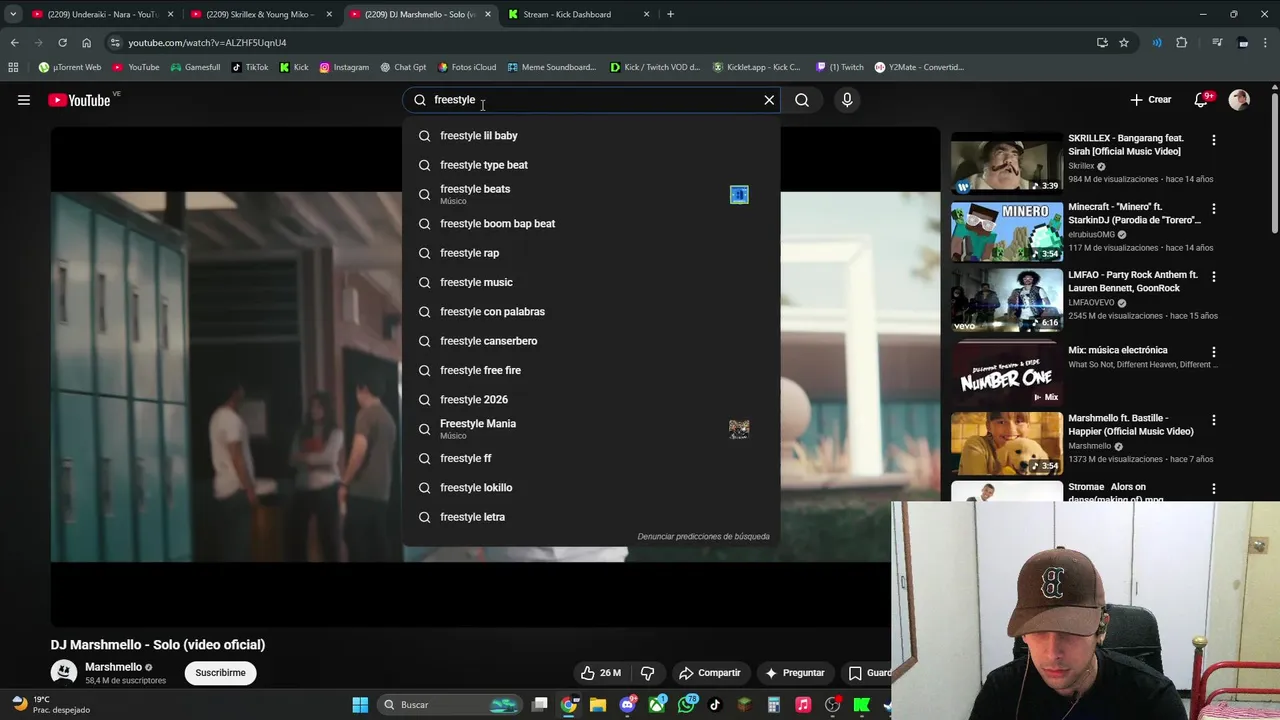Pick suggestion freestyle con palabras
1280x720 pixels.
[591, 312]
